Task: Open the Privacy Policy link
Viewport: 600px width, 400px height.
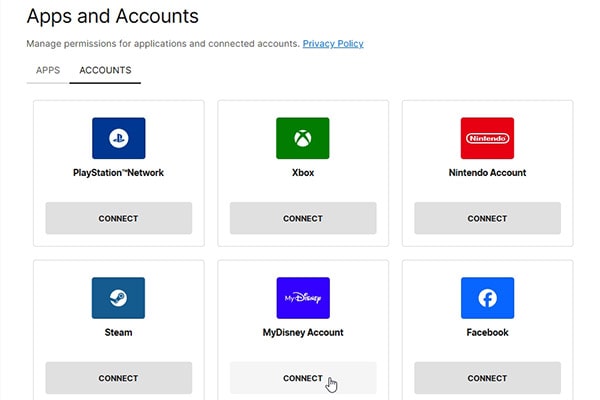Action: click(333, 44)
